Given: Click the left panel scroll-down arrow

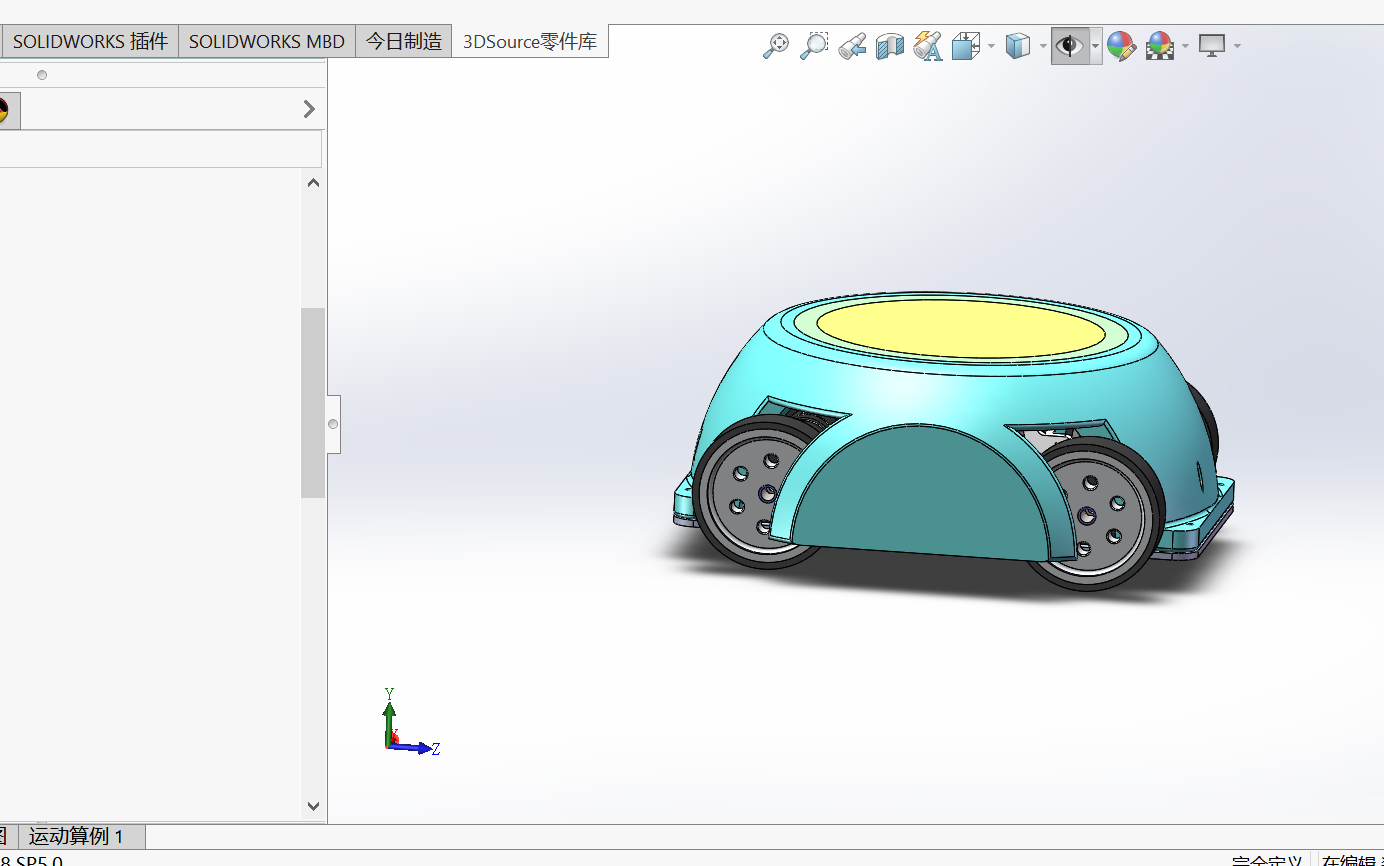Looking at the screenshot, I should pos(313,805).
